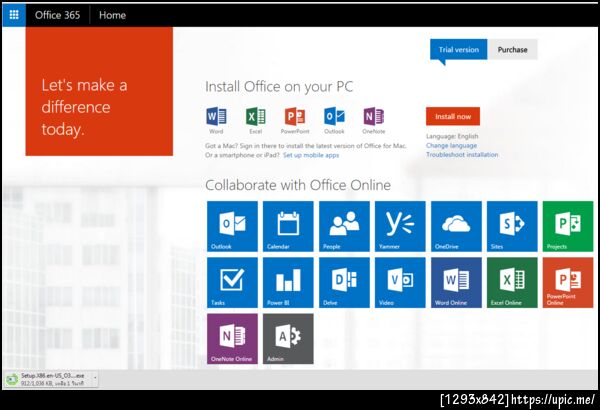Click the Change language link
This screenshot has width=600, height=410.
click(x=451, y=145)
